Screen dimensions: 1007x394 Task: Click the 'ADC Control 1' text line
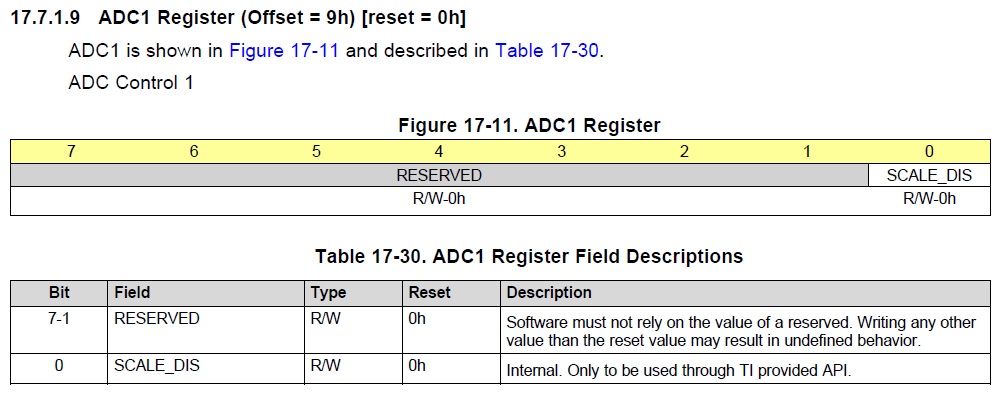(131, 83)
